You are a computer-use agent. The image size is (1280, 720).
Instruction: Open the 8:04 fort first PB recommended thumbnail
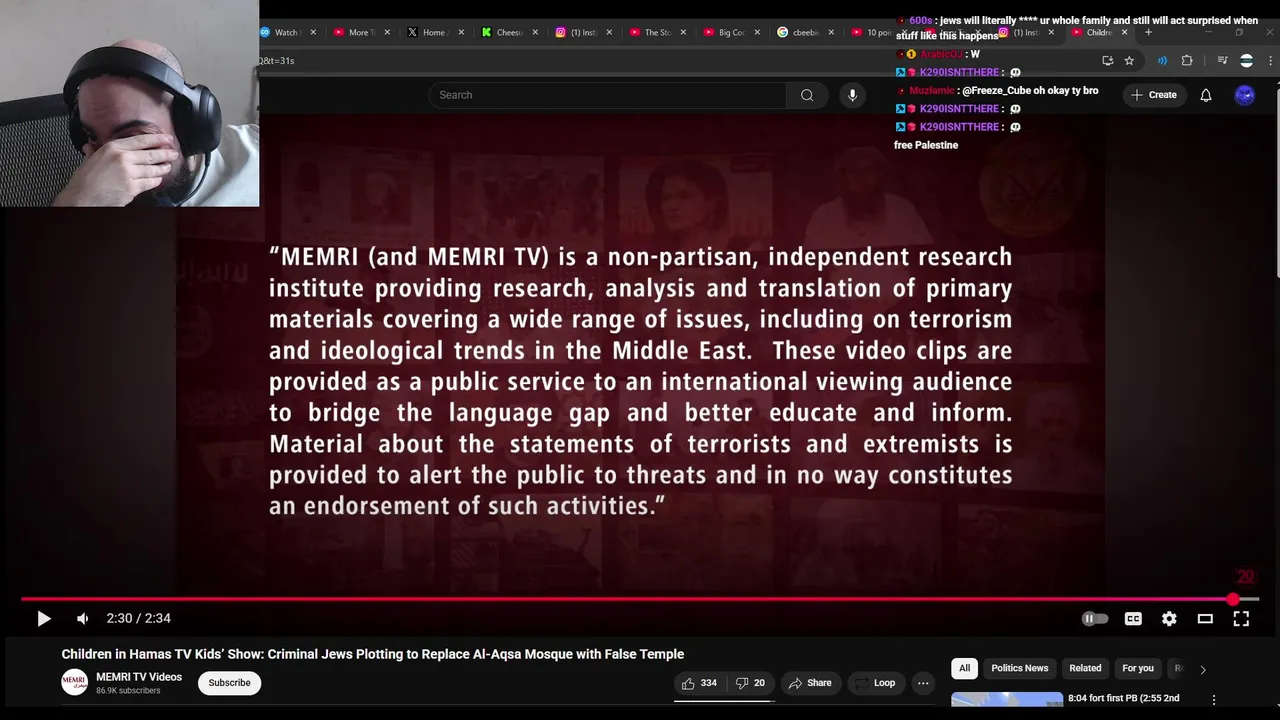coord(1007,700)
